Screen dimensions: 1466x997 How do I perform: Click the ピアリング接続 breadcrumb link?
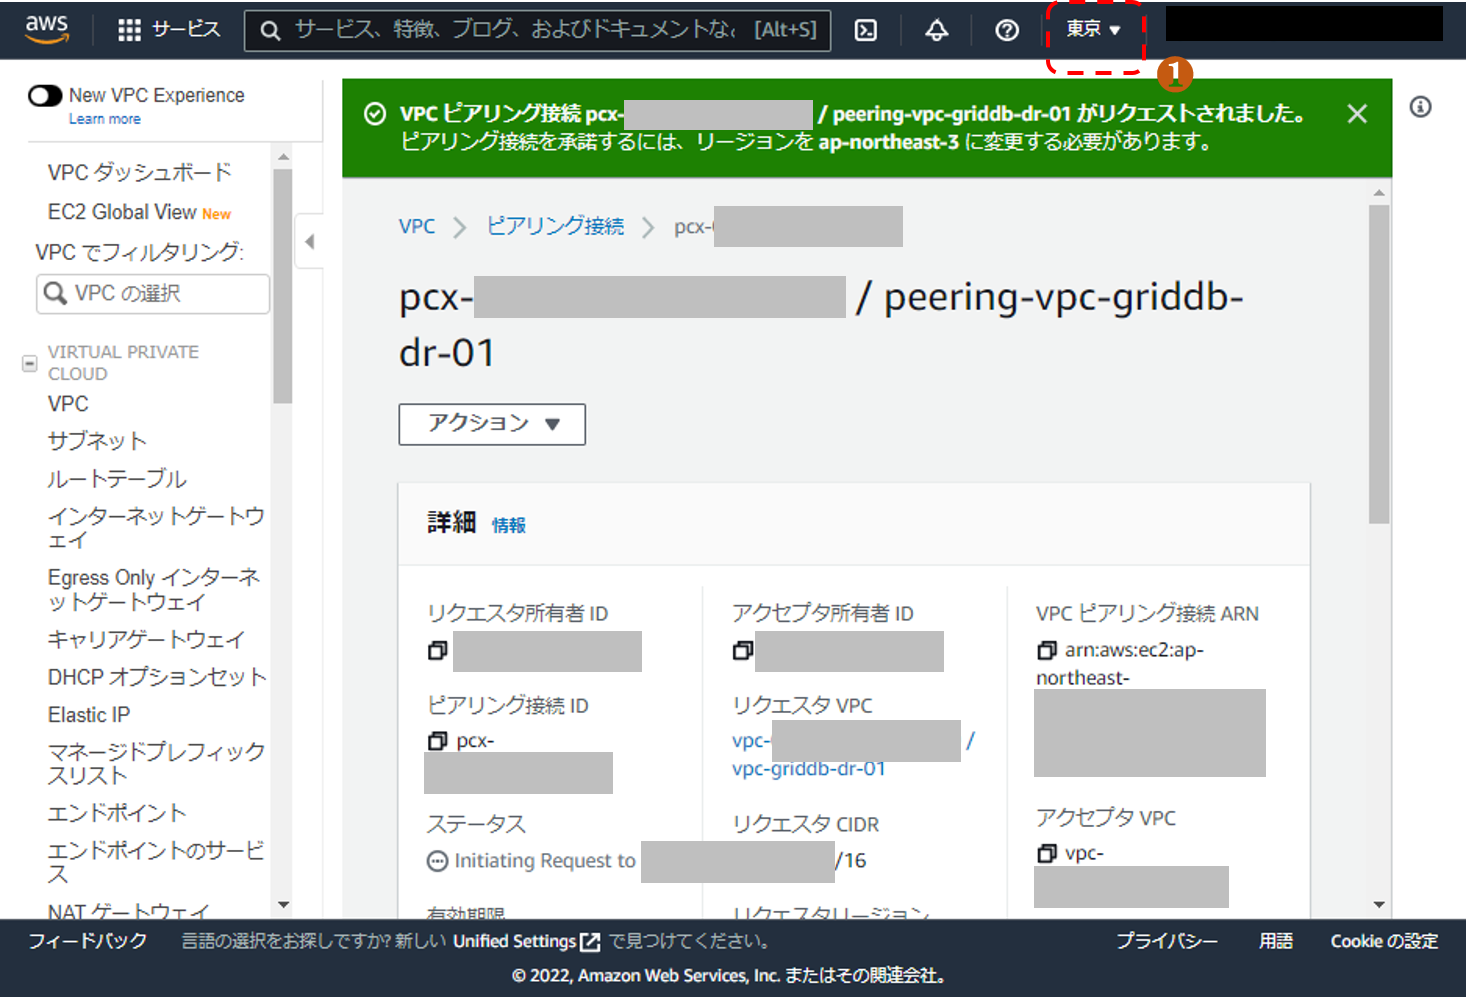click(x=555, y=226)
